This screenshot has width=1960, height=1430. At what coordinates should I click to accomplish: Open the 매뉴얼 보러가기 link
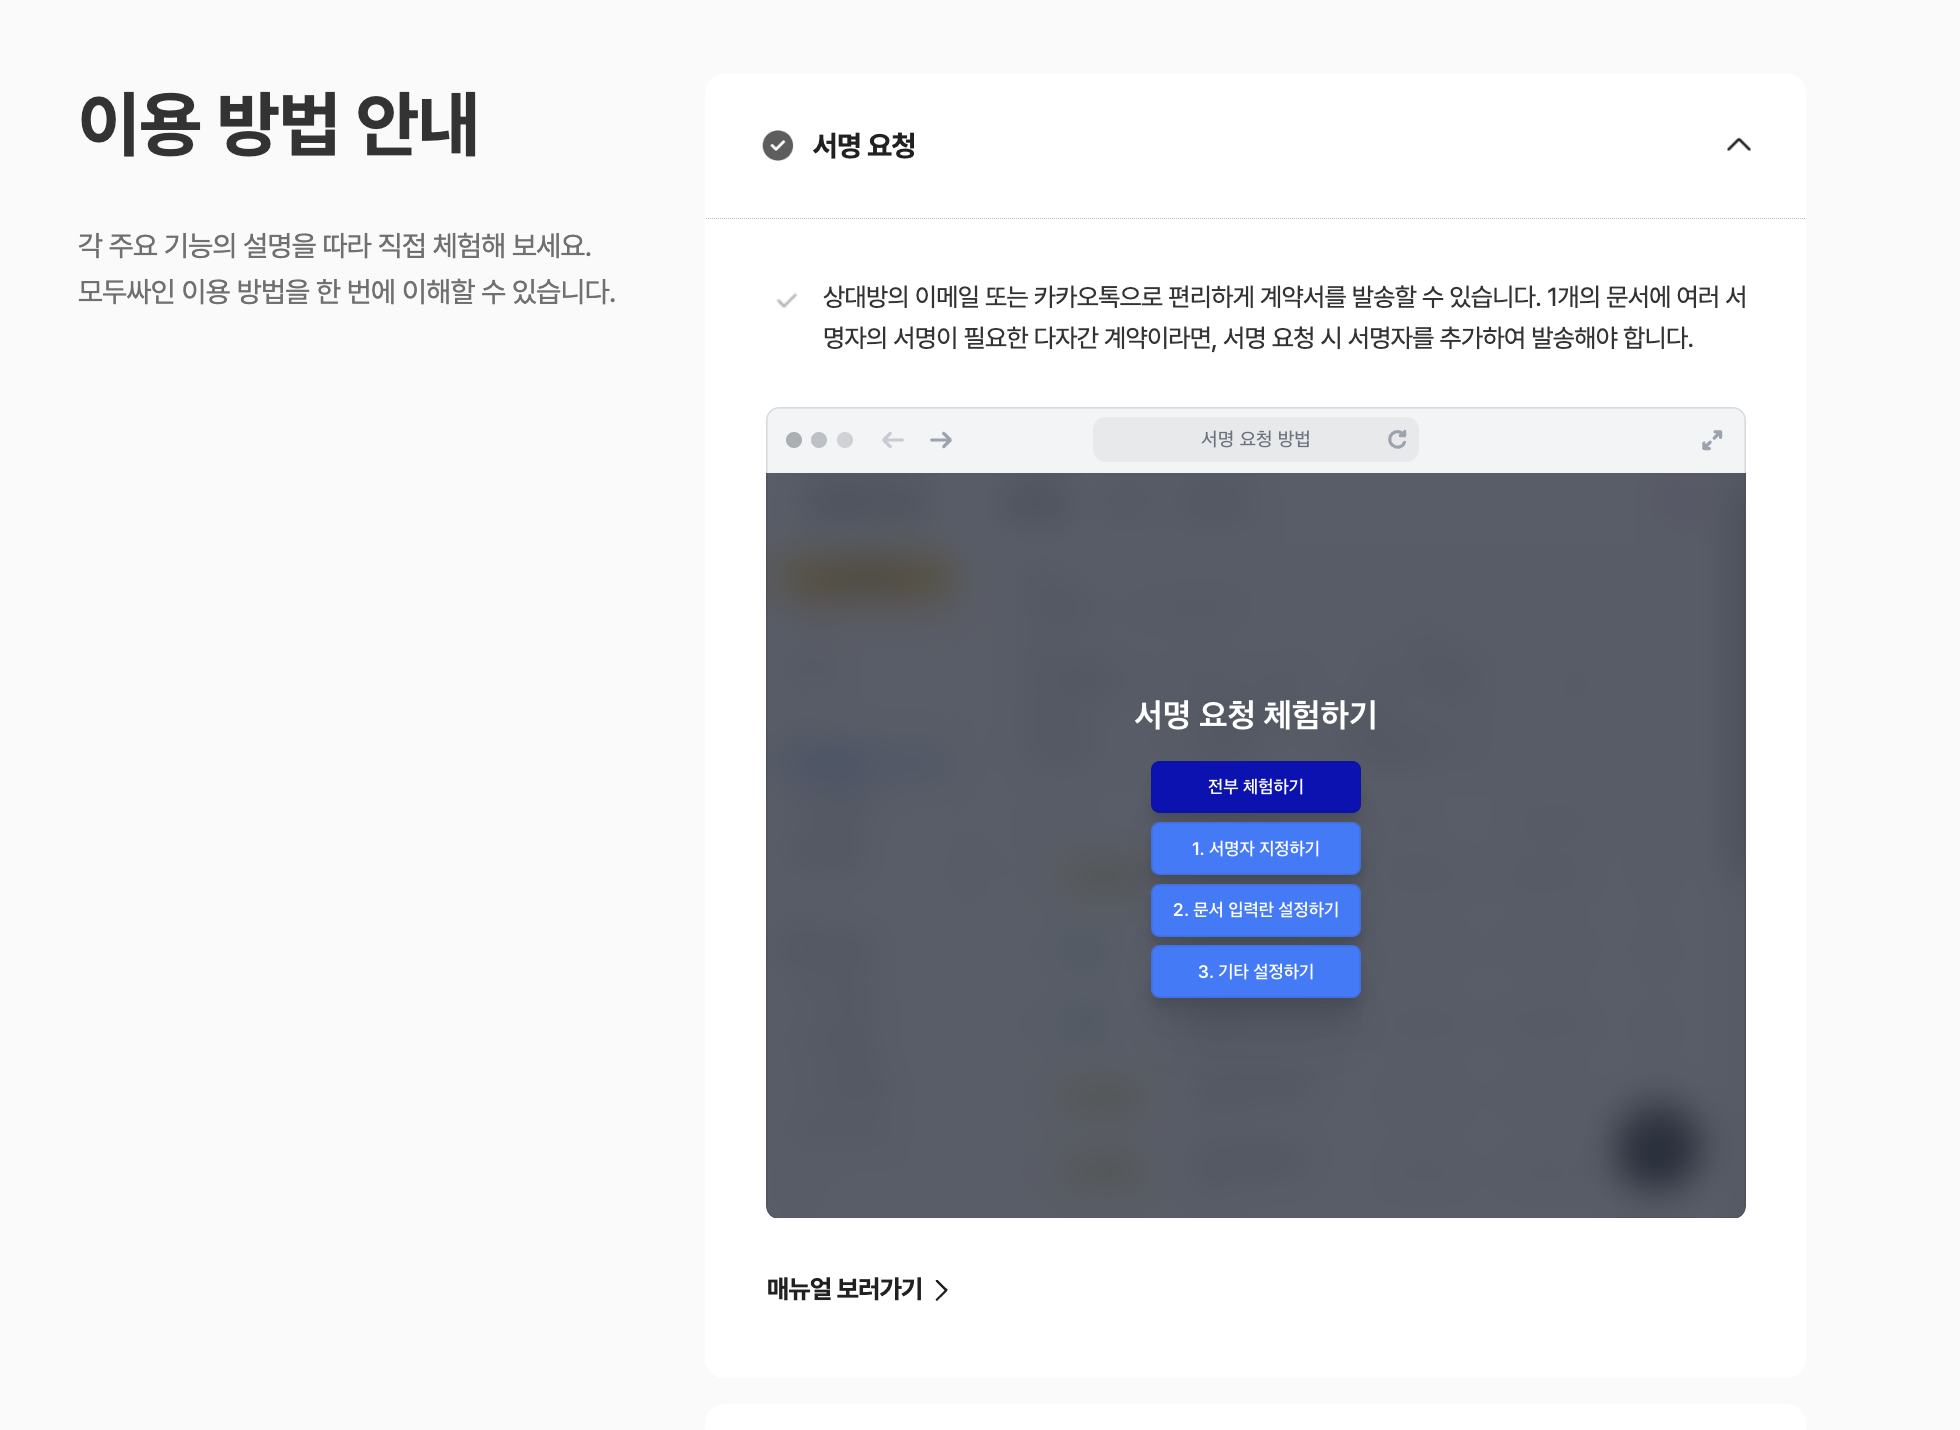click(x=844, y=1289)
